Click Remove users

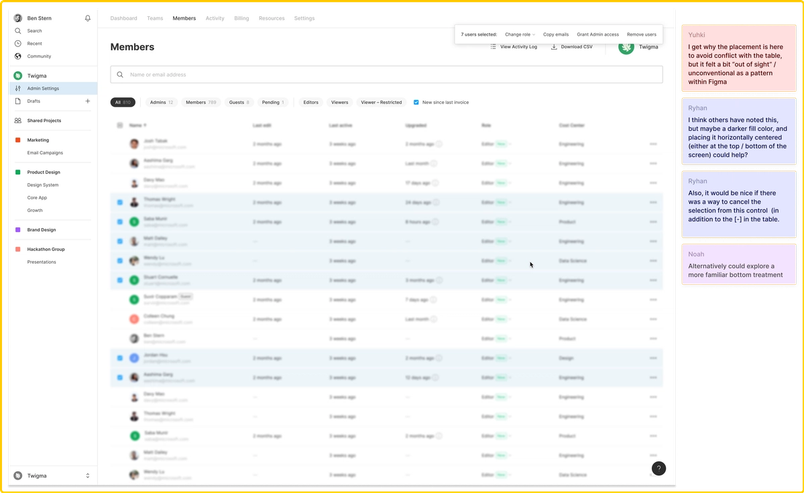tap(641, 34)
